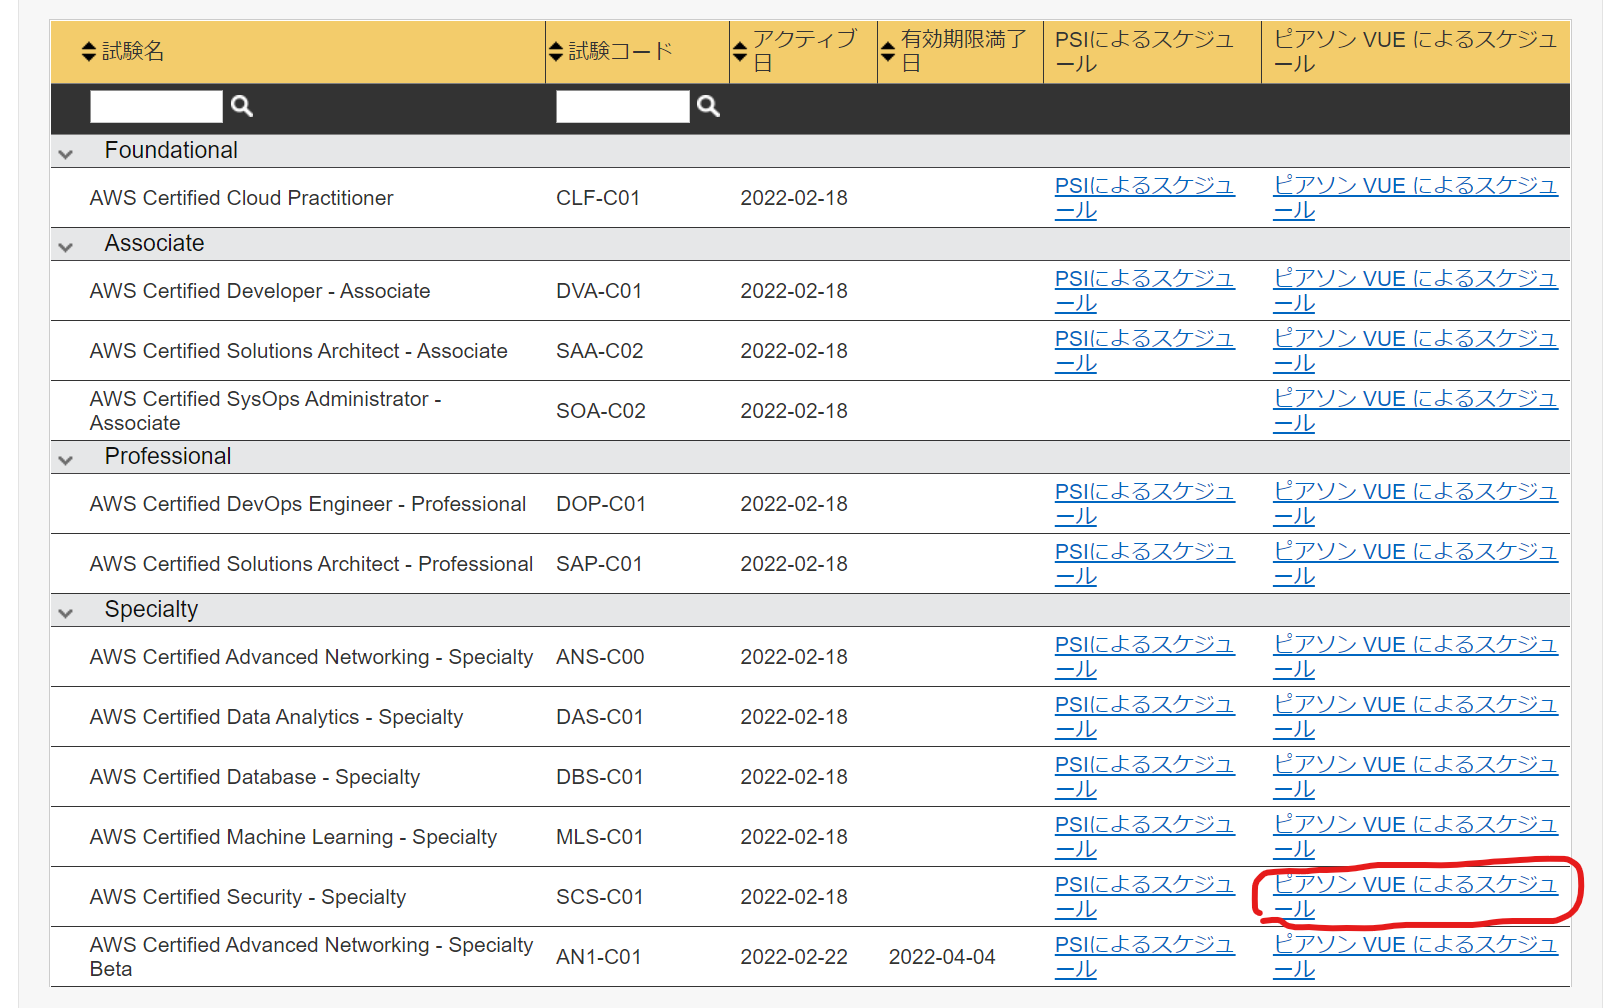Click the アクティブ日 column header label
The image size is (1615, 1008).
click(805, 51)
